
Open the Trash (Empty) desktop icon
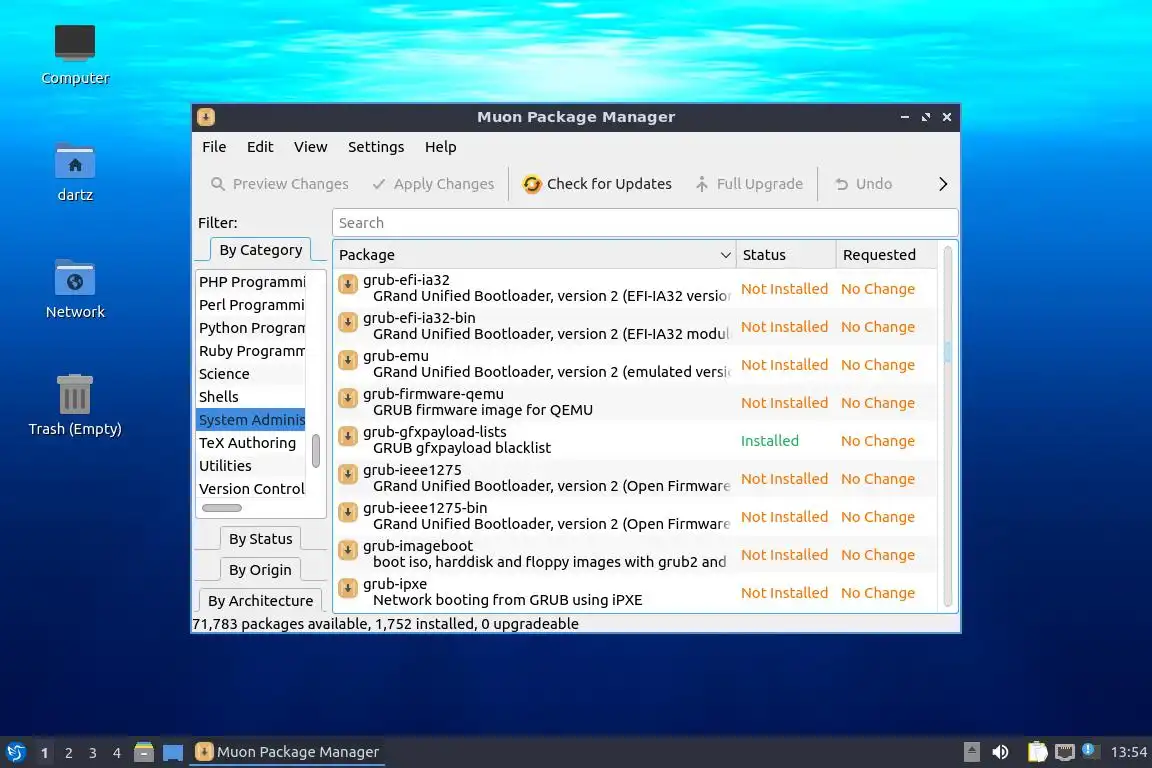75,395
